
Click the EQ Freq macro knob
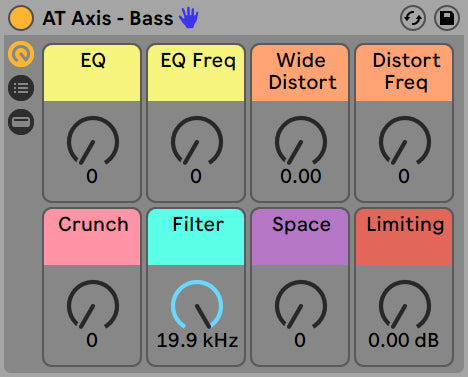197,141
